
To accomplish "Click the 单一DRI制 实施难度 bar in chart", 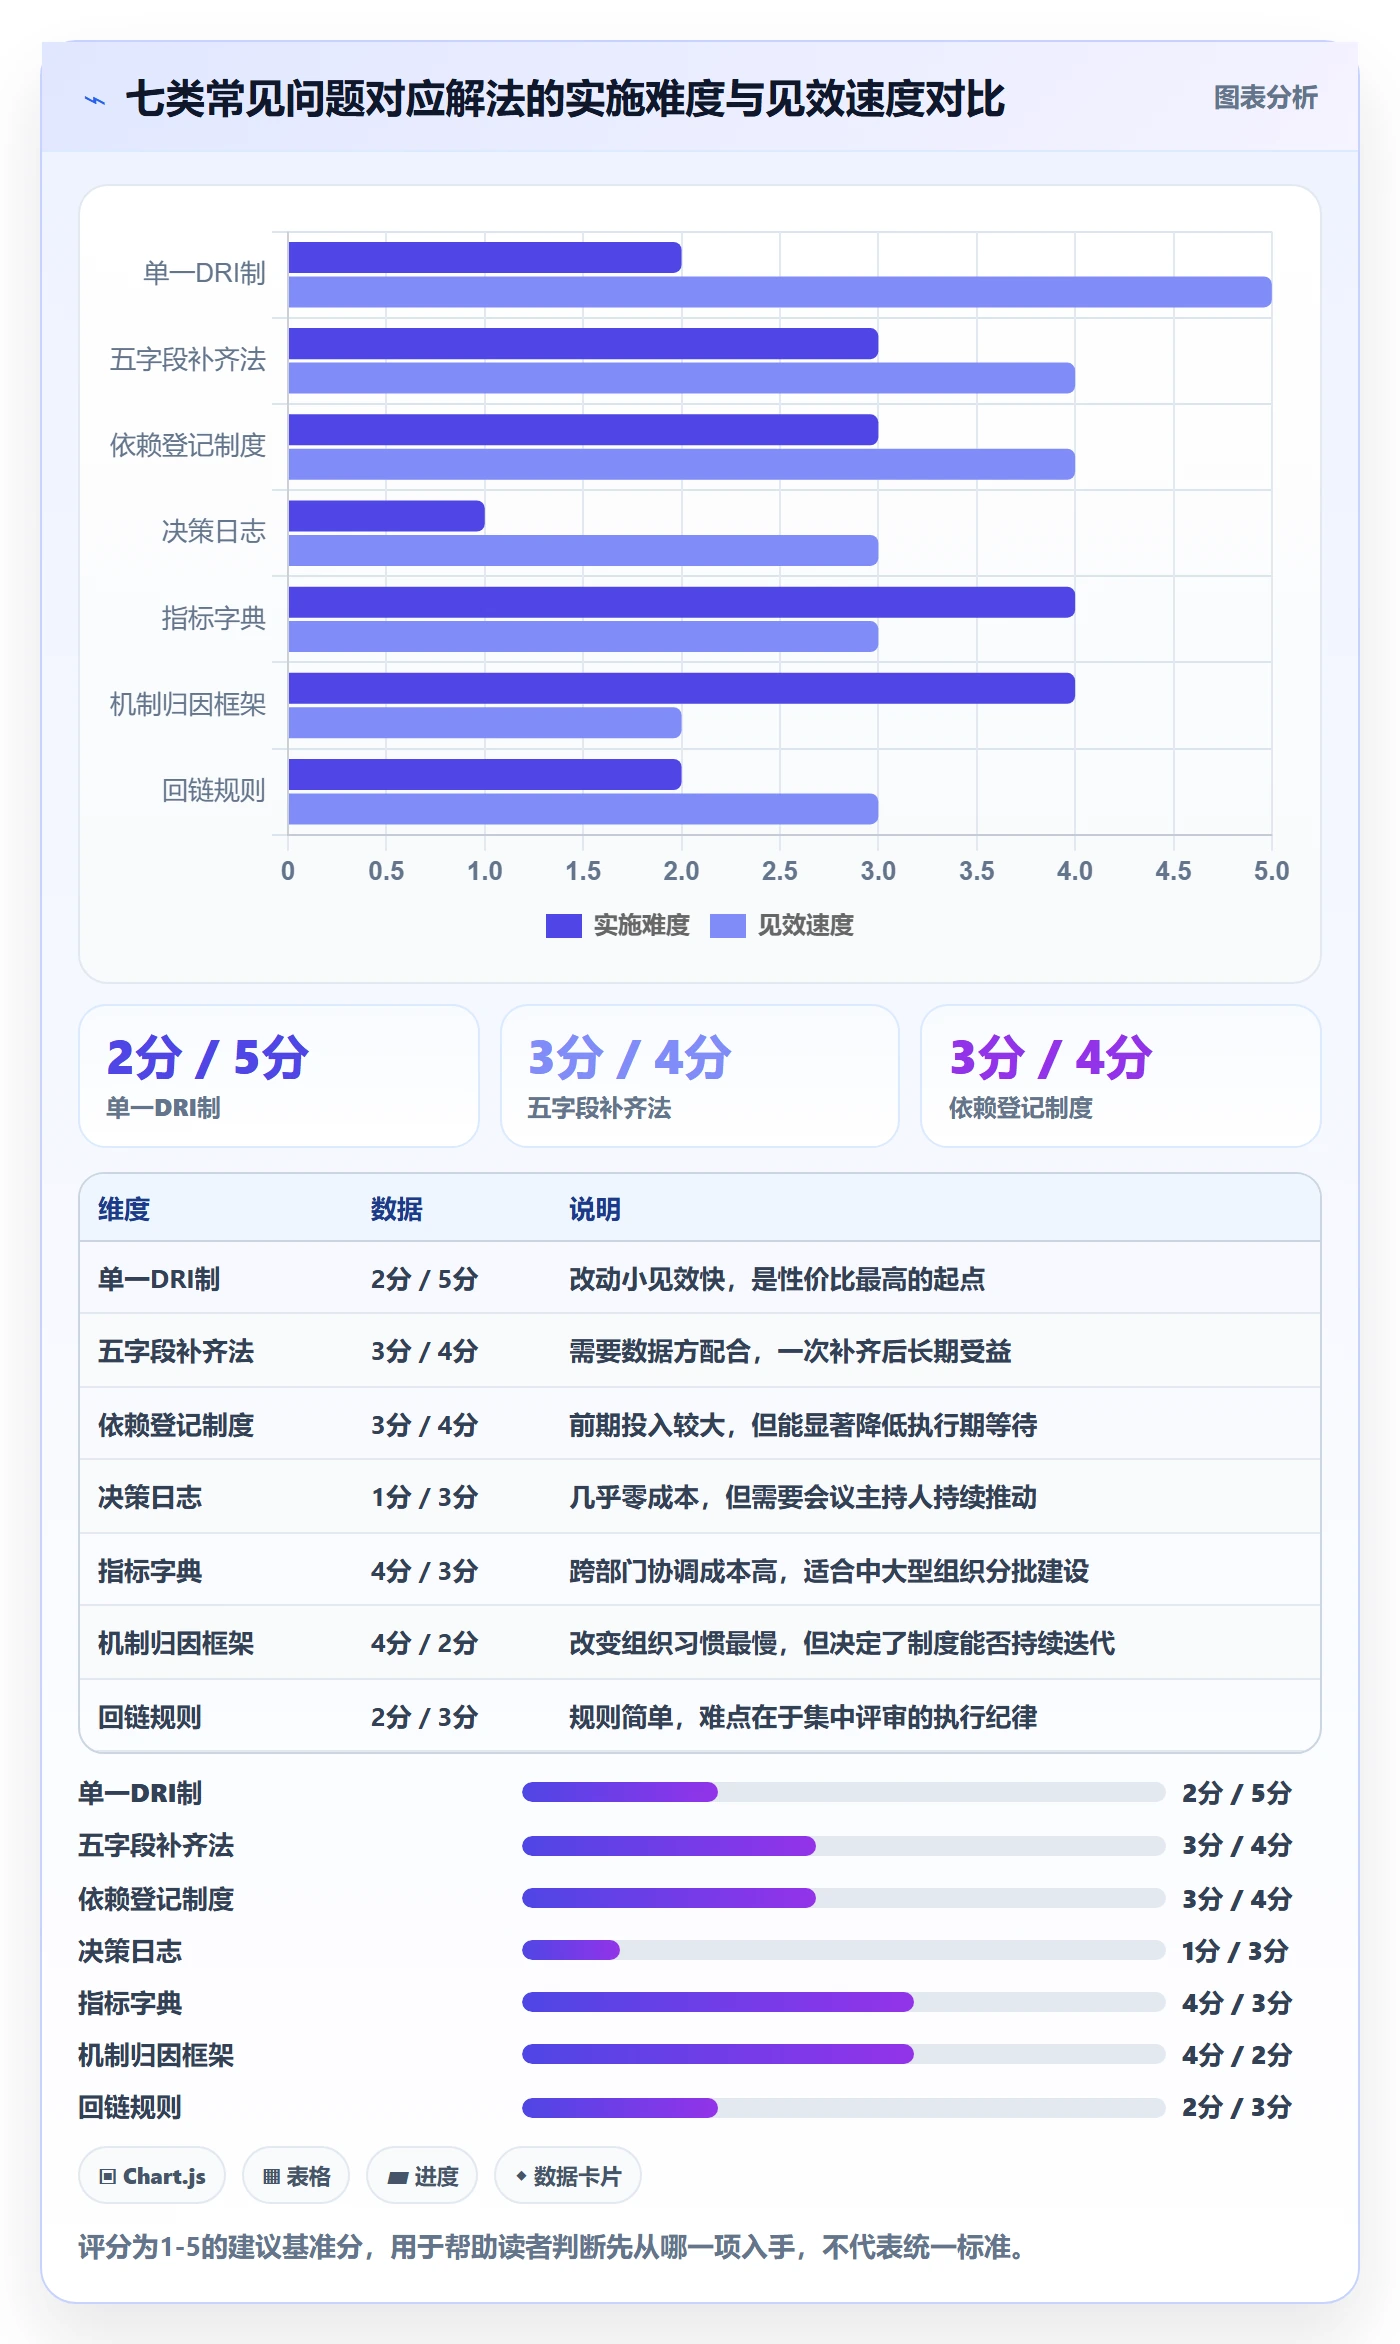I will 485,258.
